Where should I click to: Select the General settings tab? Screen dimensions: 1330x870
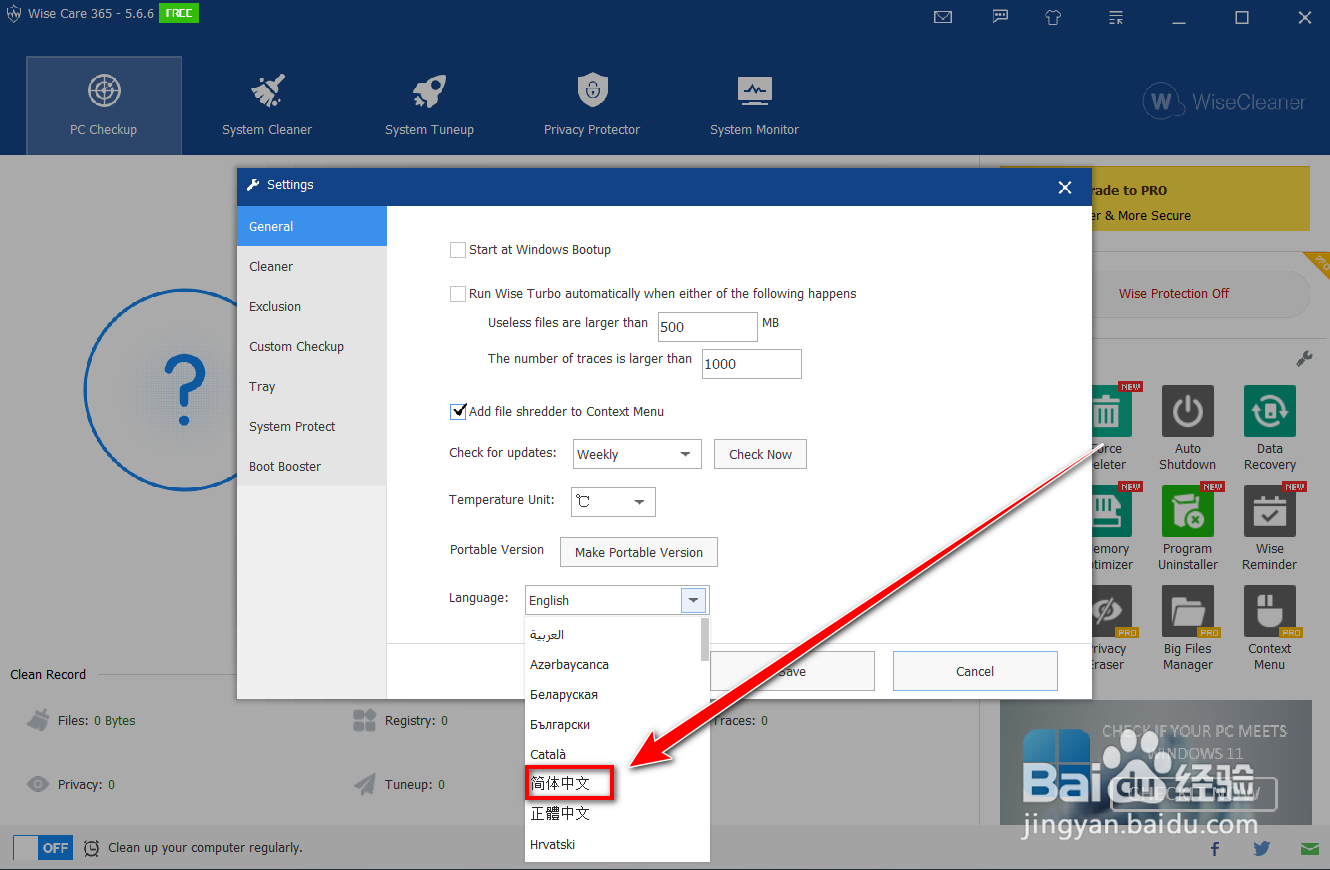coord(311,226)
